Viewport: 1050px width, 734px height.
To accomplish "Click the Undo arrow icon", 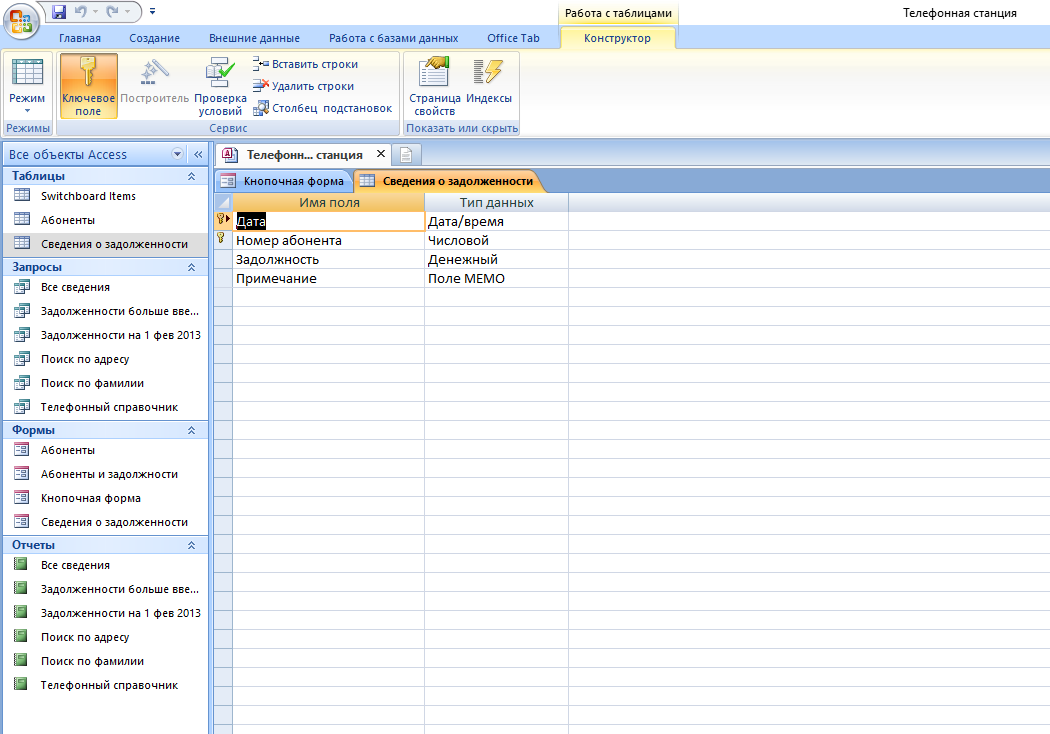I will click(80, 11).
